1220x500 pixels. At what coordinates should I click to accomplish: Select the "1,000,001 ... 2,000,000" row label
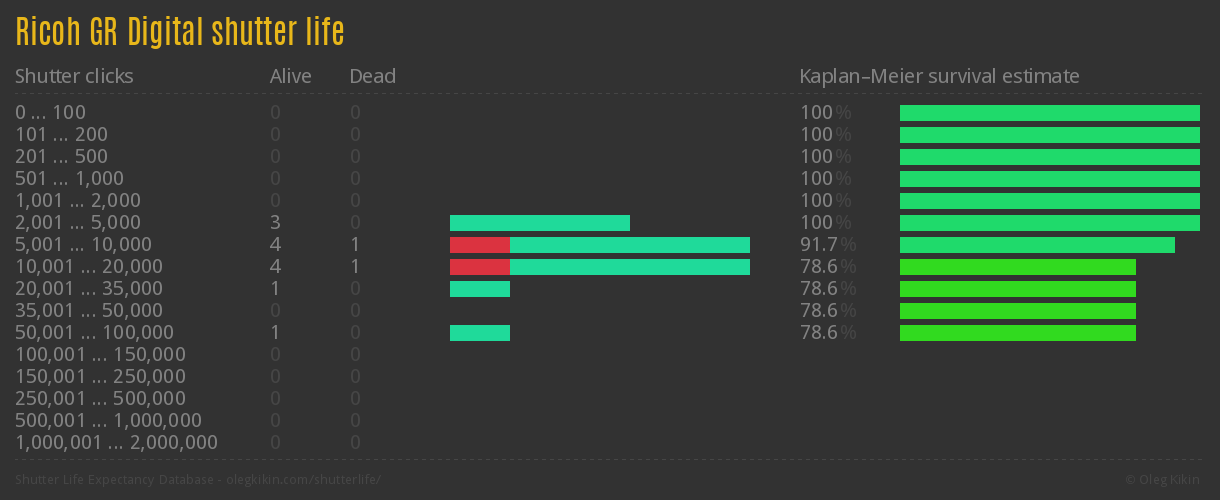116,442
